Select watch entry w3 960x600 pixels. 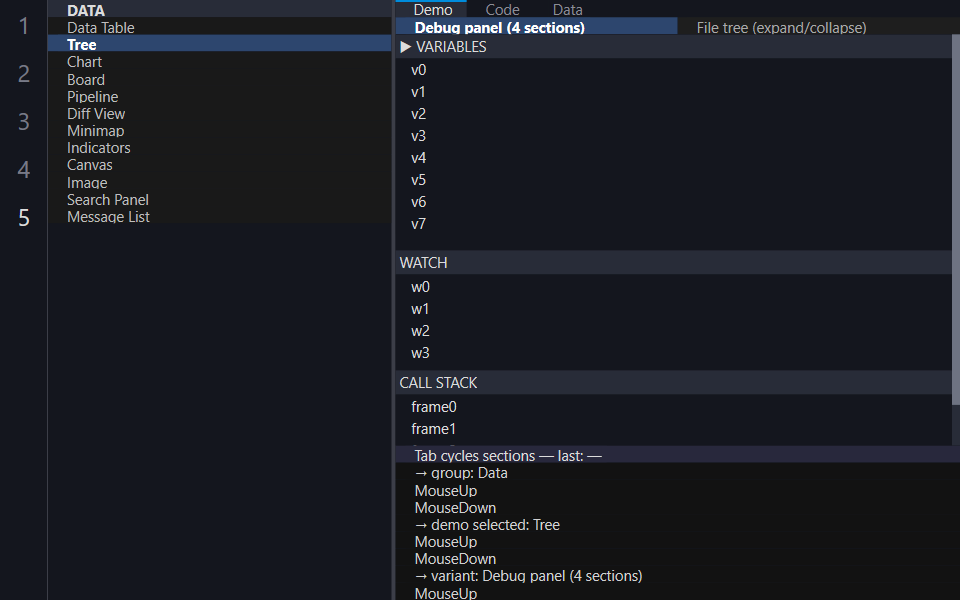[673, 353]
